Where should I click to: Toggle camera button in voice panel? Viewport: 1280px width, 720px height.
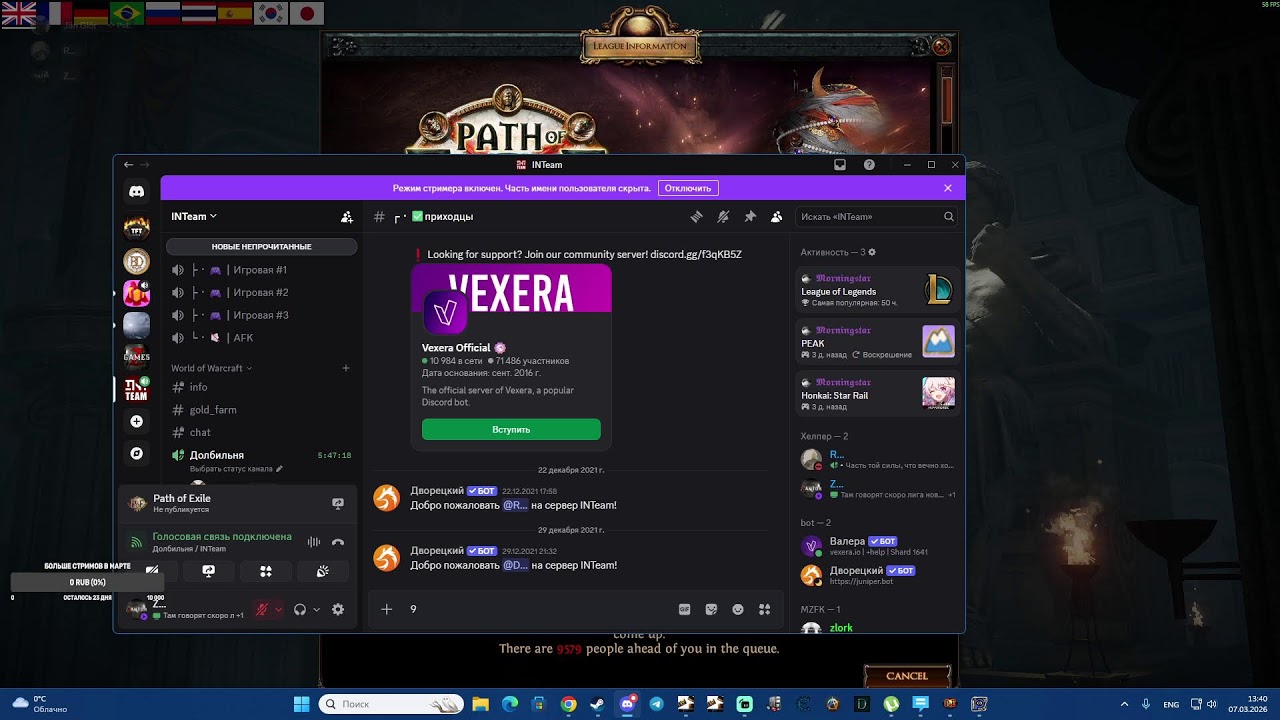[x=152, y=571]
